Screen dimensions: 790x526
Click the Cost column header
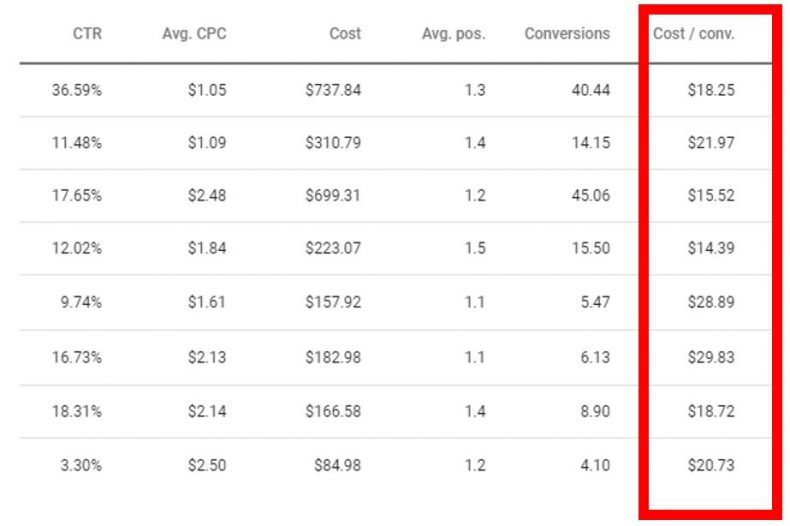click(x=345, y=34)
